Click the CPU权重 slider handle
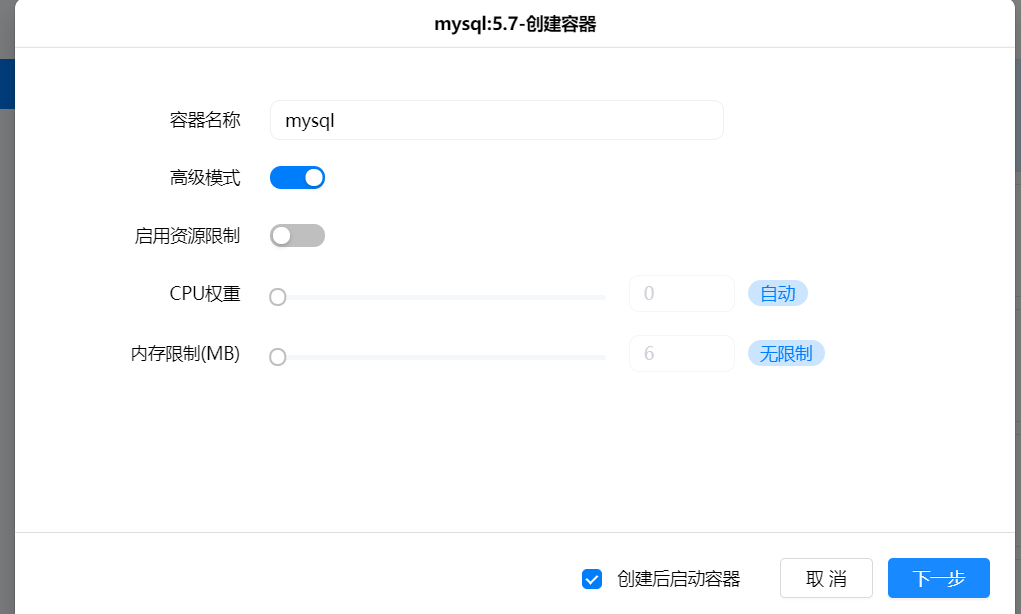This screenshot has width=1021, height=614. [278, 297]
